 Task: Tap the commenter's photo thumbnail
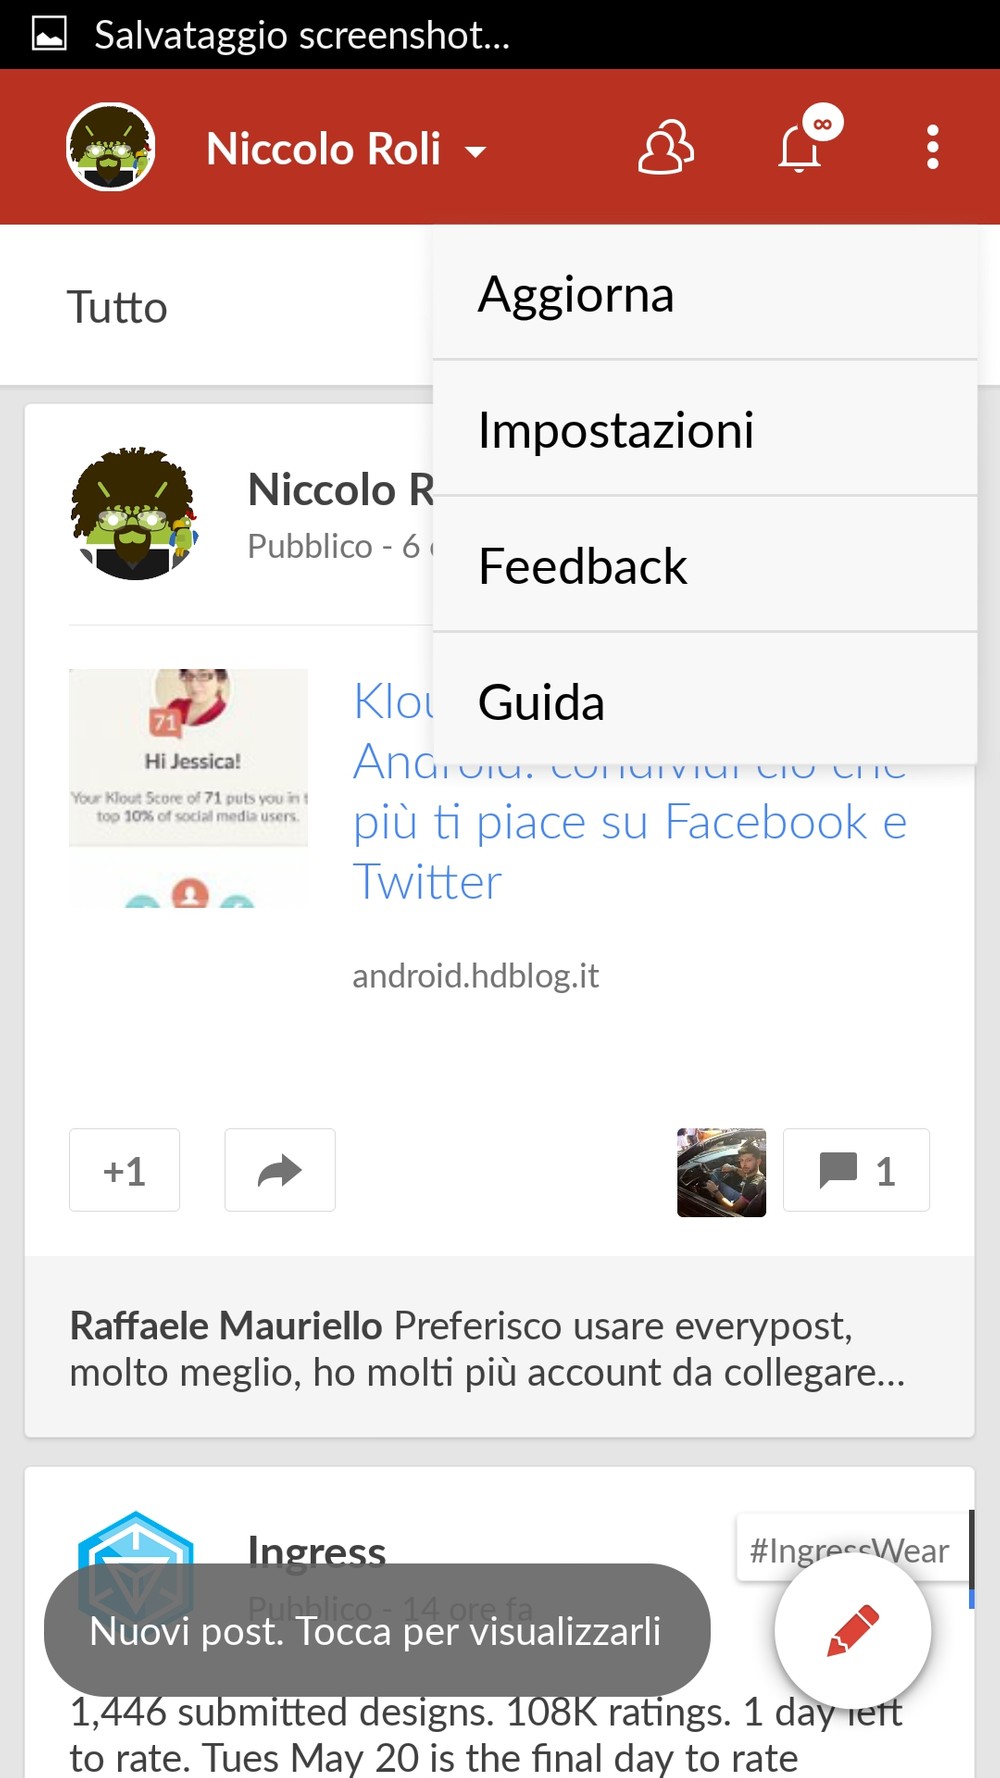(722, 1172)
